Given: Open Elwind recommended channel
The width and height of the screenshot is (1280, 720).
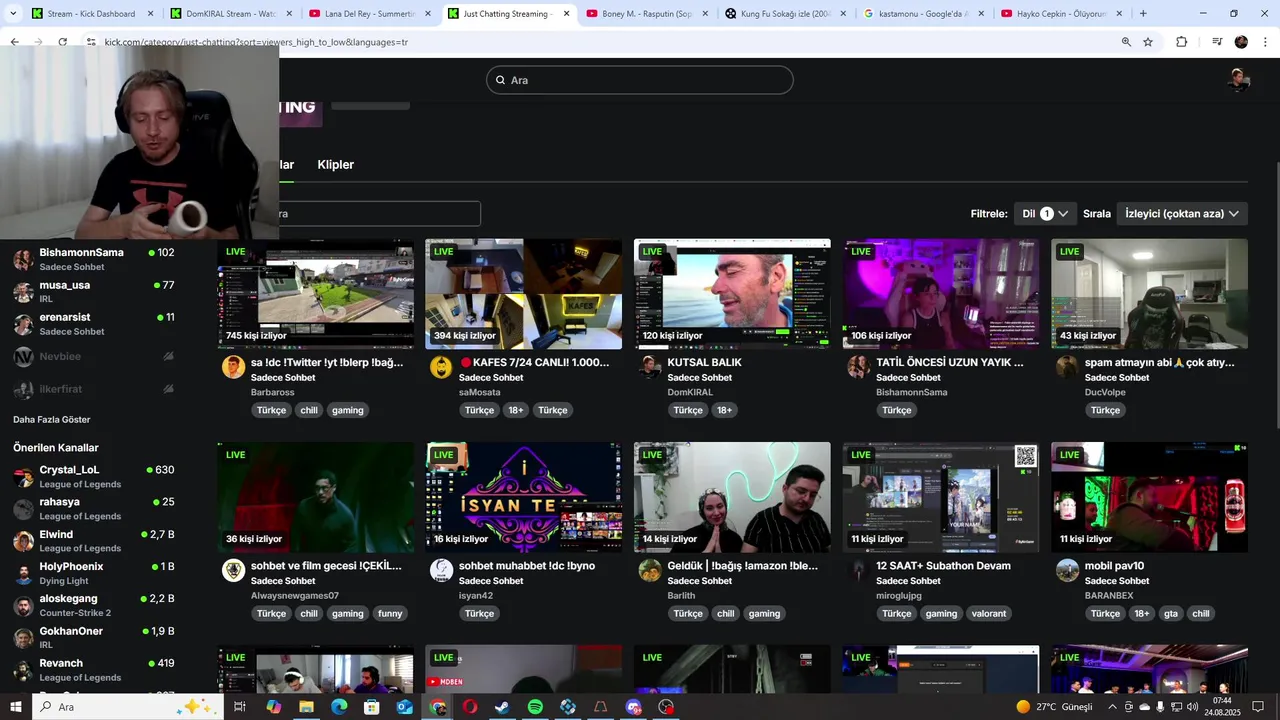Looking at the screenshot, I should (x=95, y=541).
